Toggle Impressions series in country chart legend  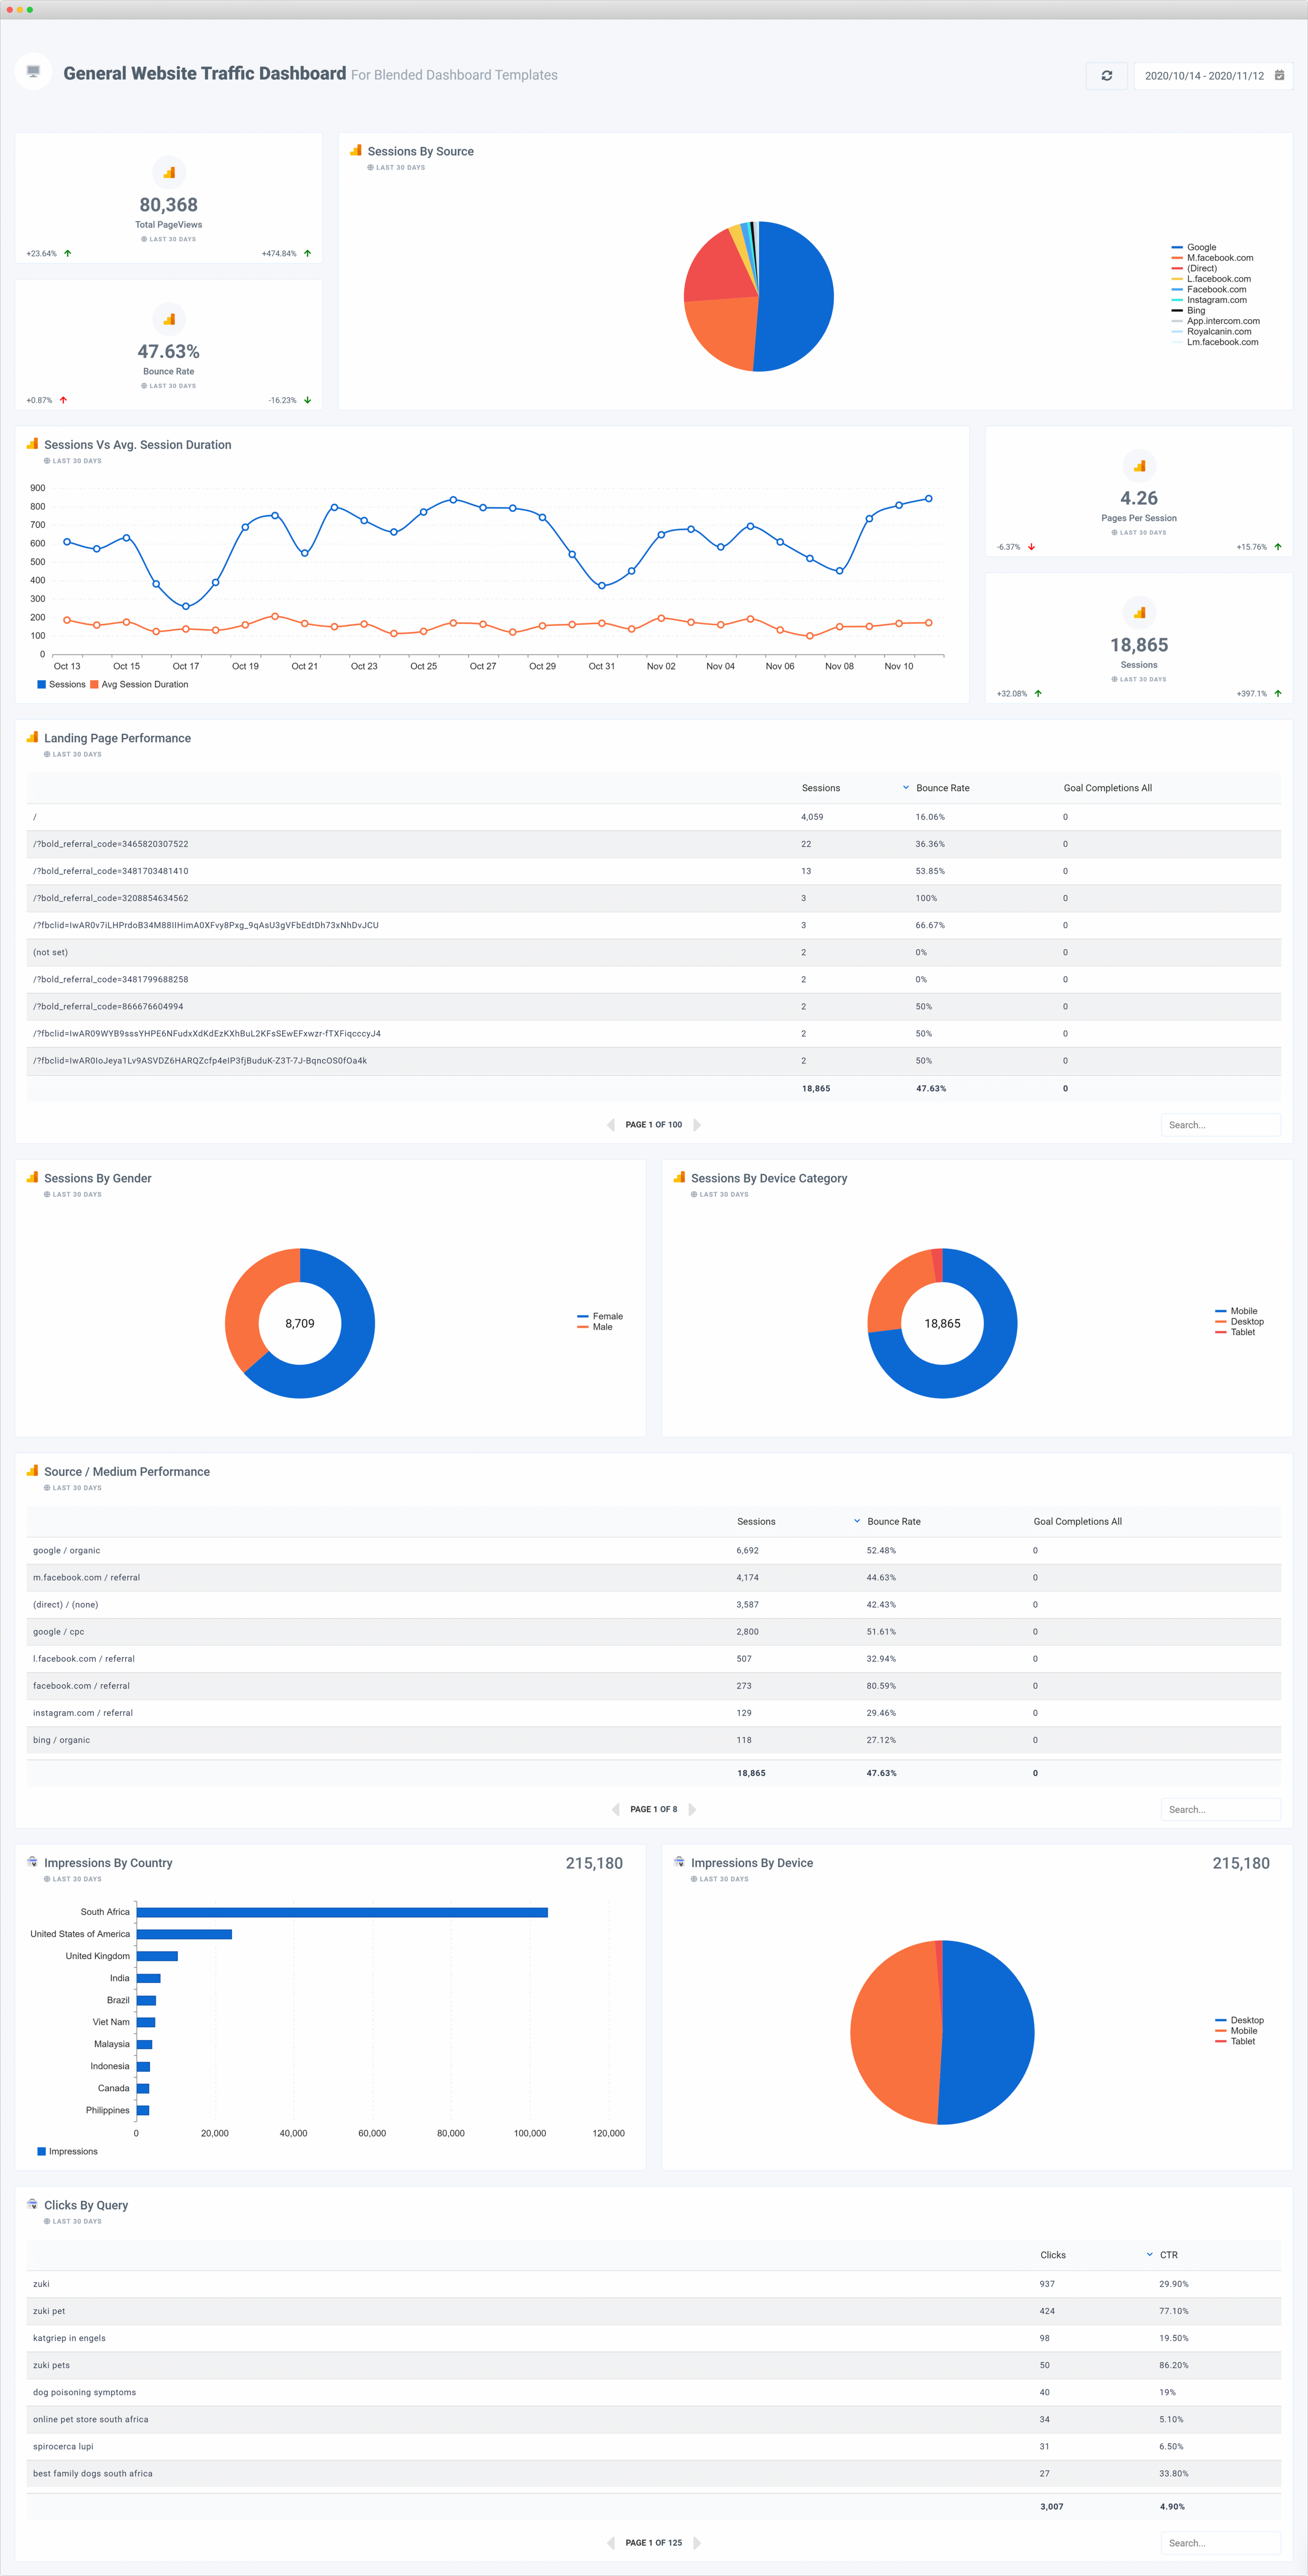(x=67, y=2151)
